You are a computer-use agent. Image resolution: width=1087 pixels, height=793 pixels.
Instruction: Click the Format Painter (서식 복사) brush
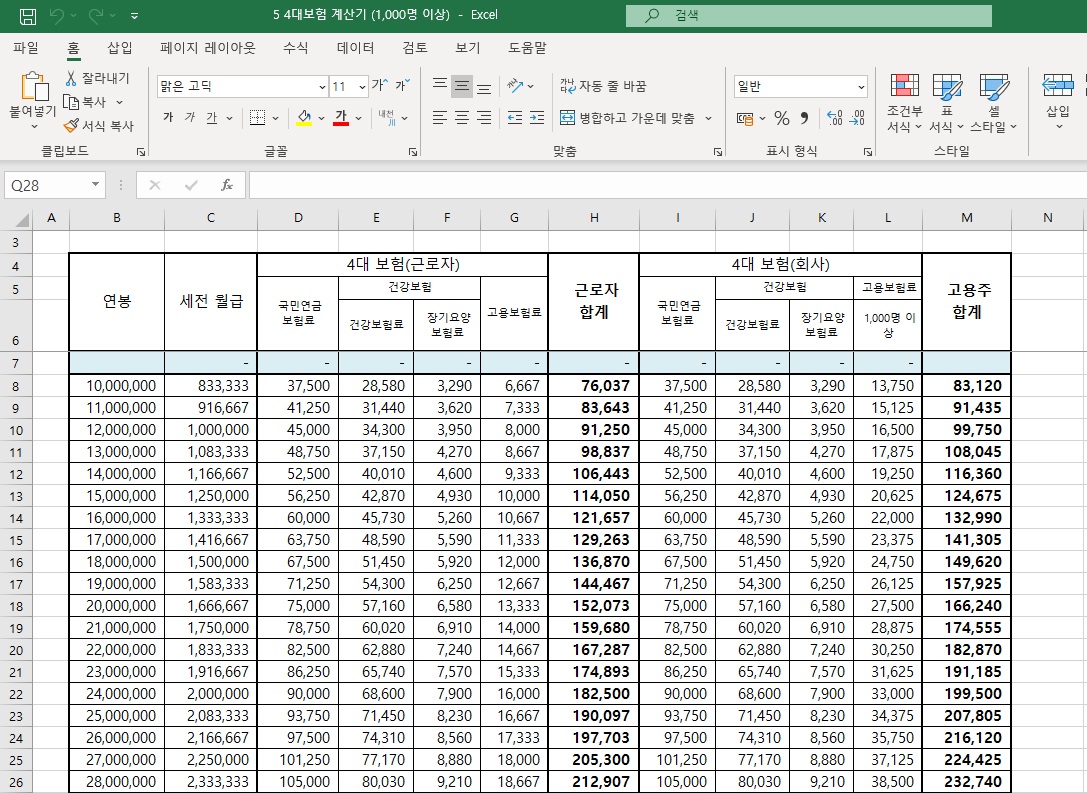(x=71, y=125)
